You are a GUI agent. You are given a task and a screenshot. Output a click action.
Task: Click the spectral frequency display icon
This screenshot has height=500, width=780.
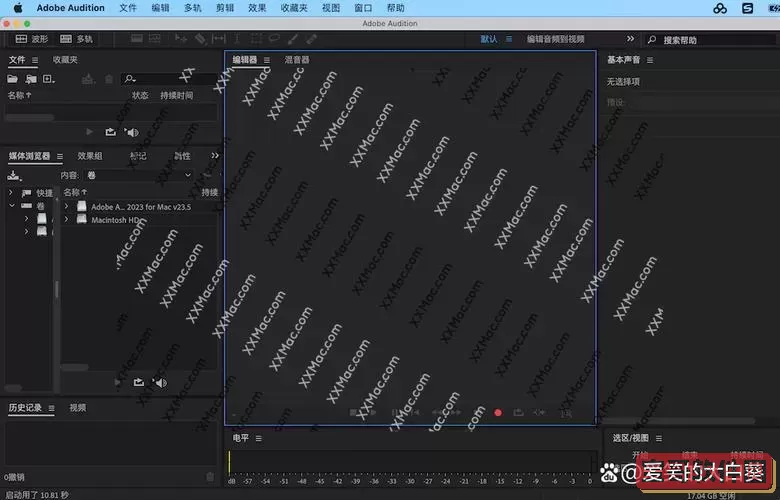(137, 39)
